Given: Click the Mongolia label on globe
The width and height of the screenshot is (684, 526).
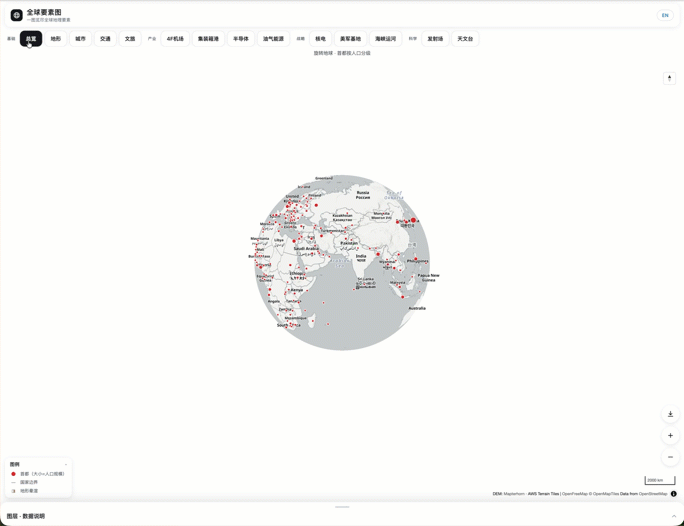Looking at the screenshot, I should [381, 215].
